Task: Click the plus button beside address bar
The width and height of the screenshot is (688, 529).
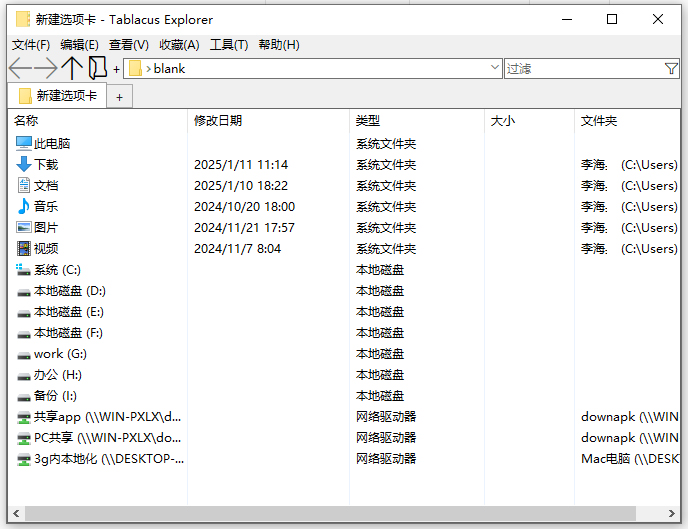Action: point(116,69)
